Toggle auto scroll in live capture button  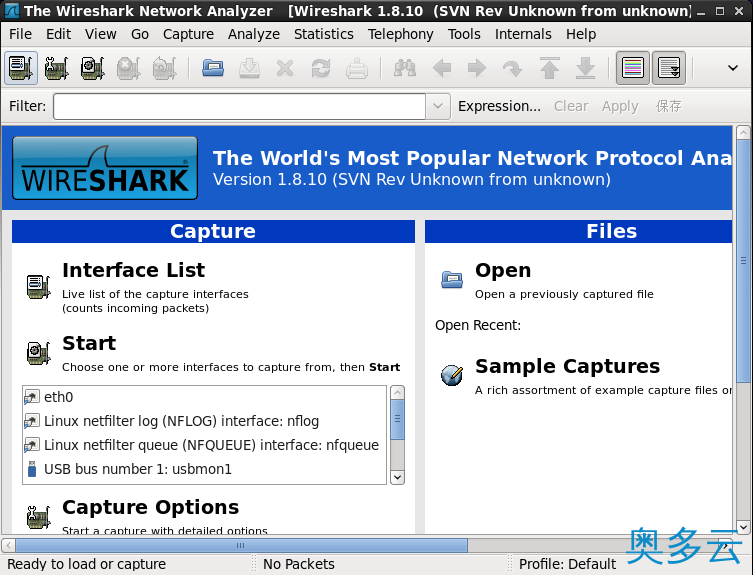click(668, 68)
